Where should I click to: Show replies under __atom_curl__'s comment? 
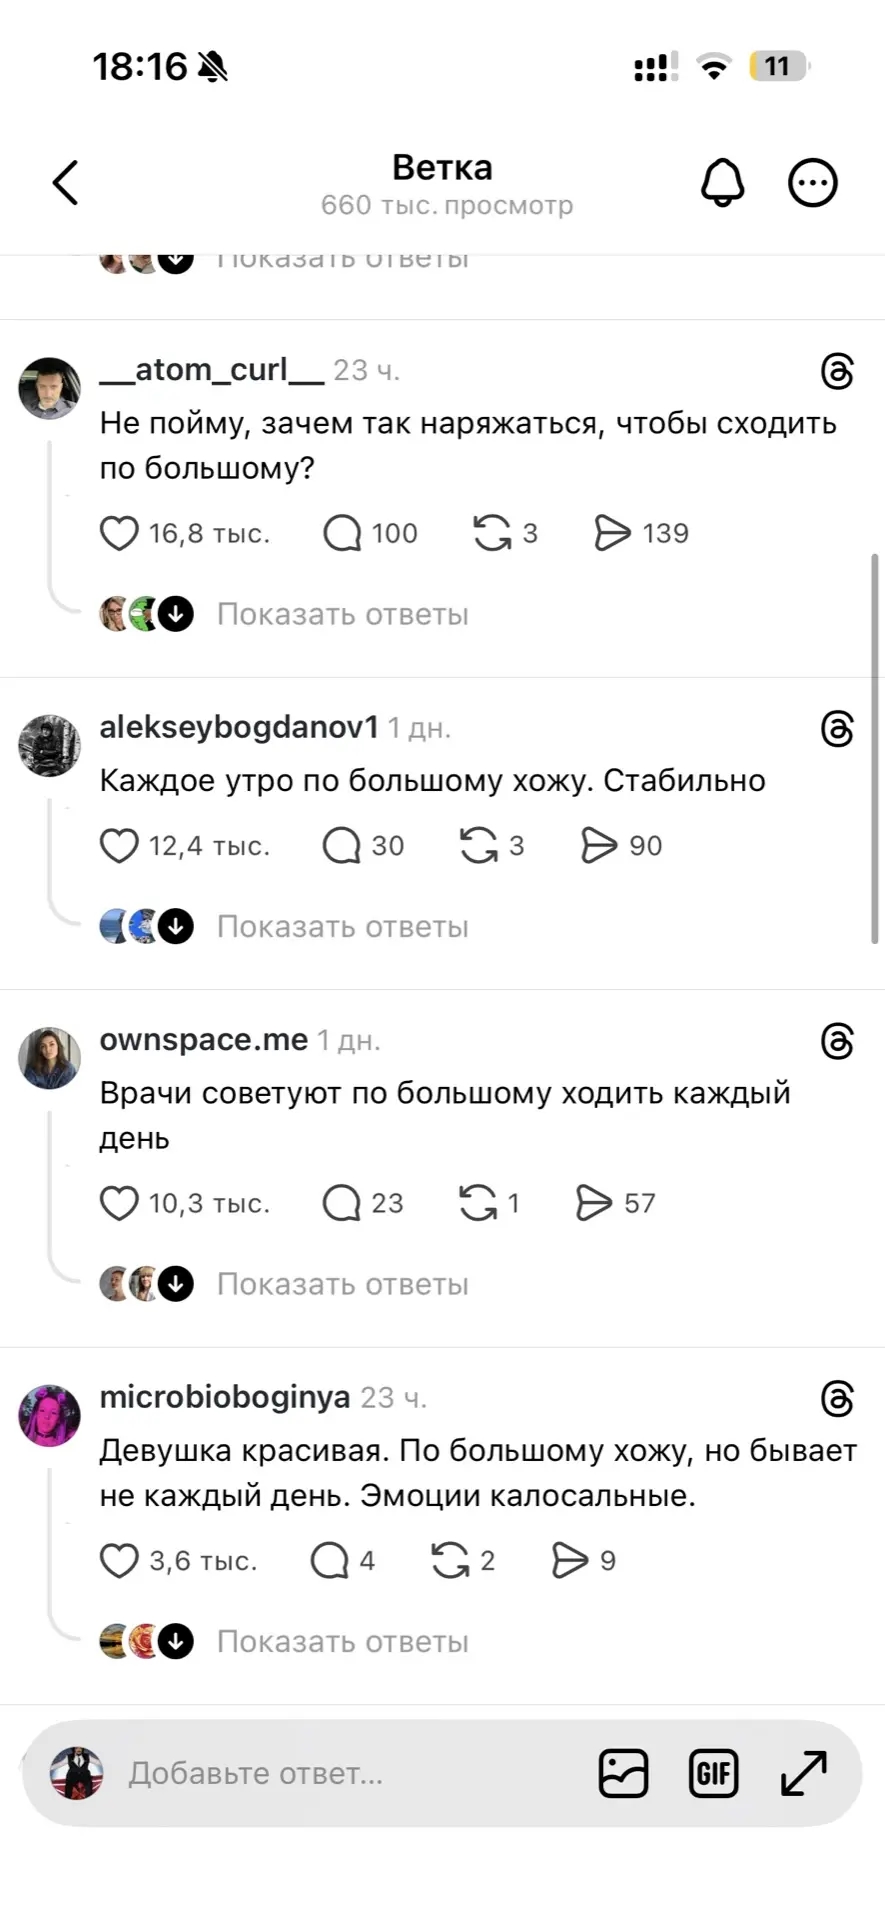coord(342,614)
